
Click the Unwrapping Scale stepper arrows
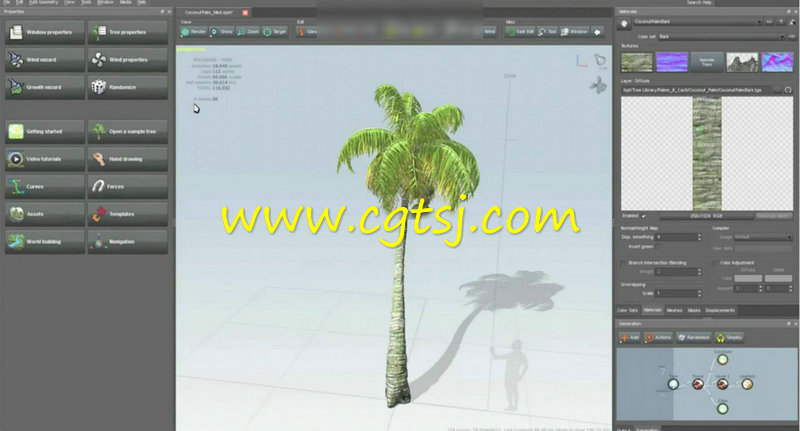tap(699, 293)
